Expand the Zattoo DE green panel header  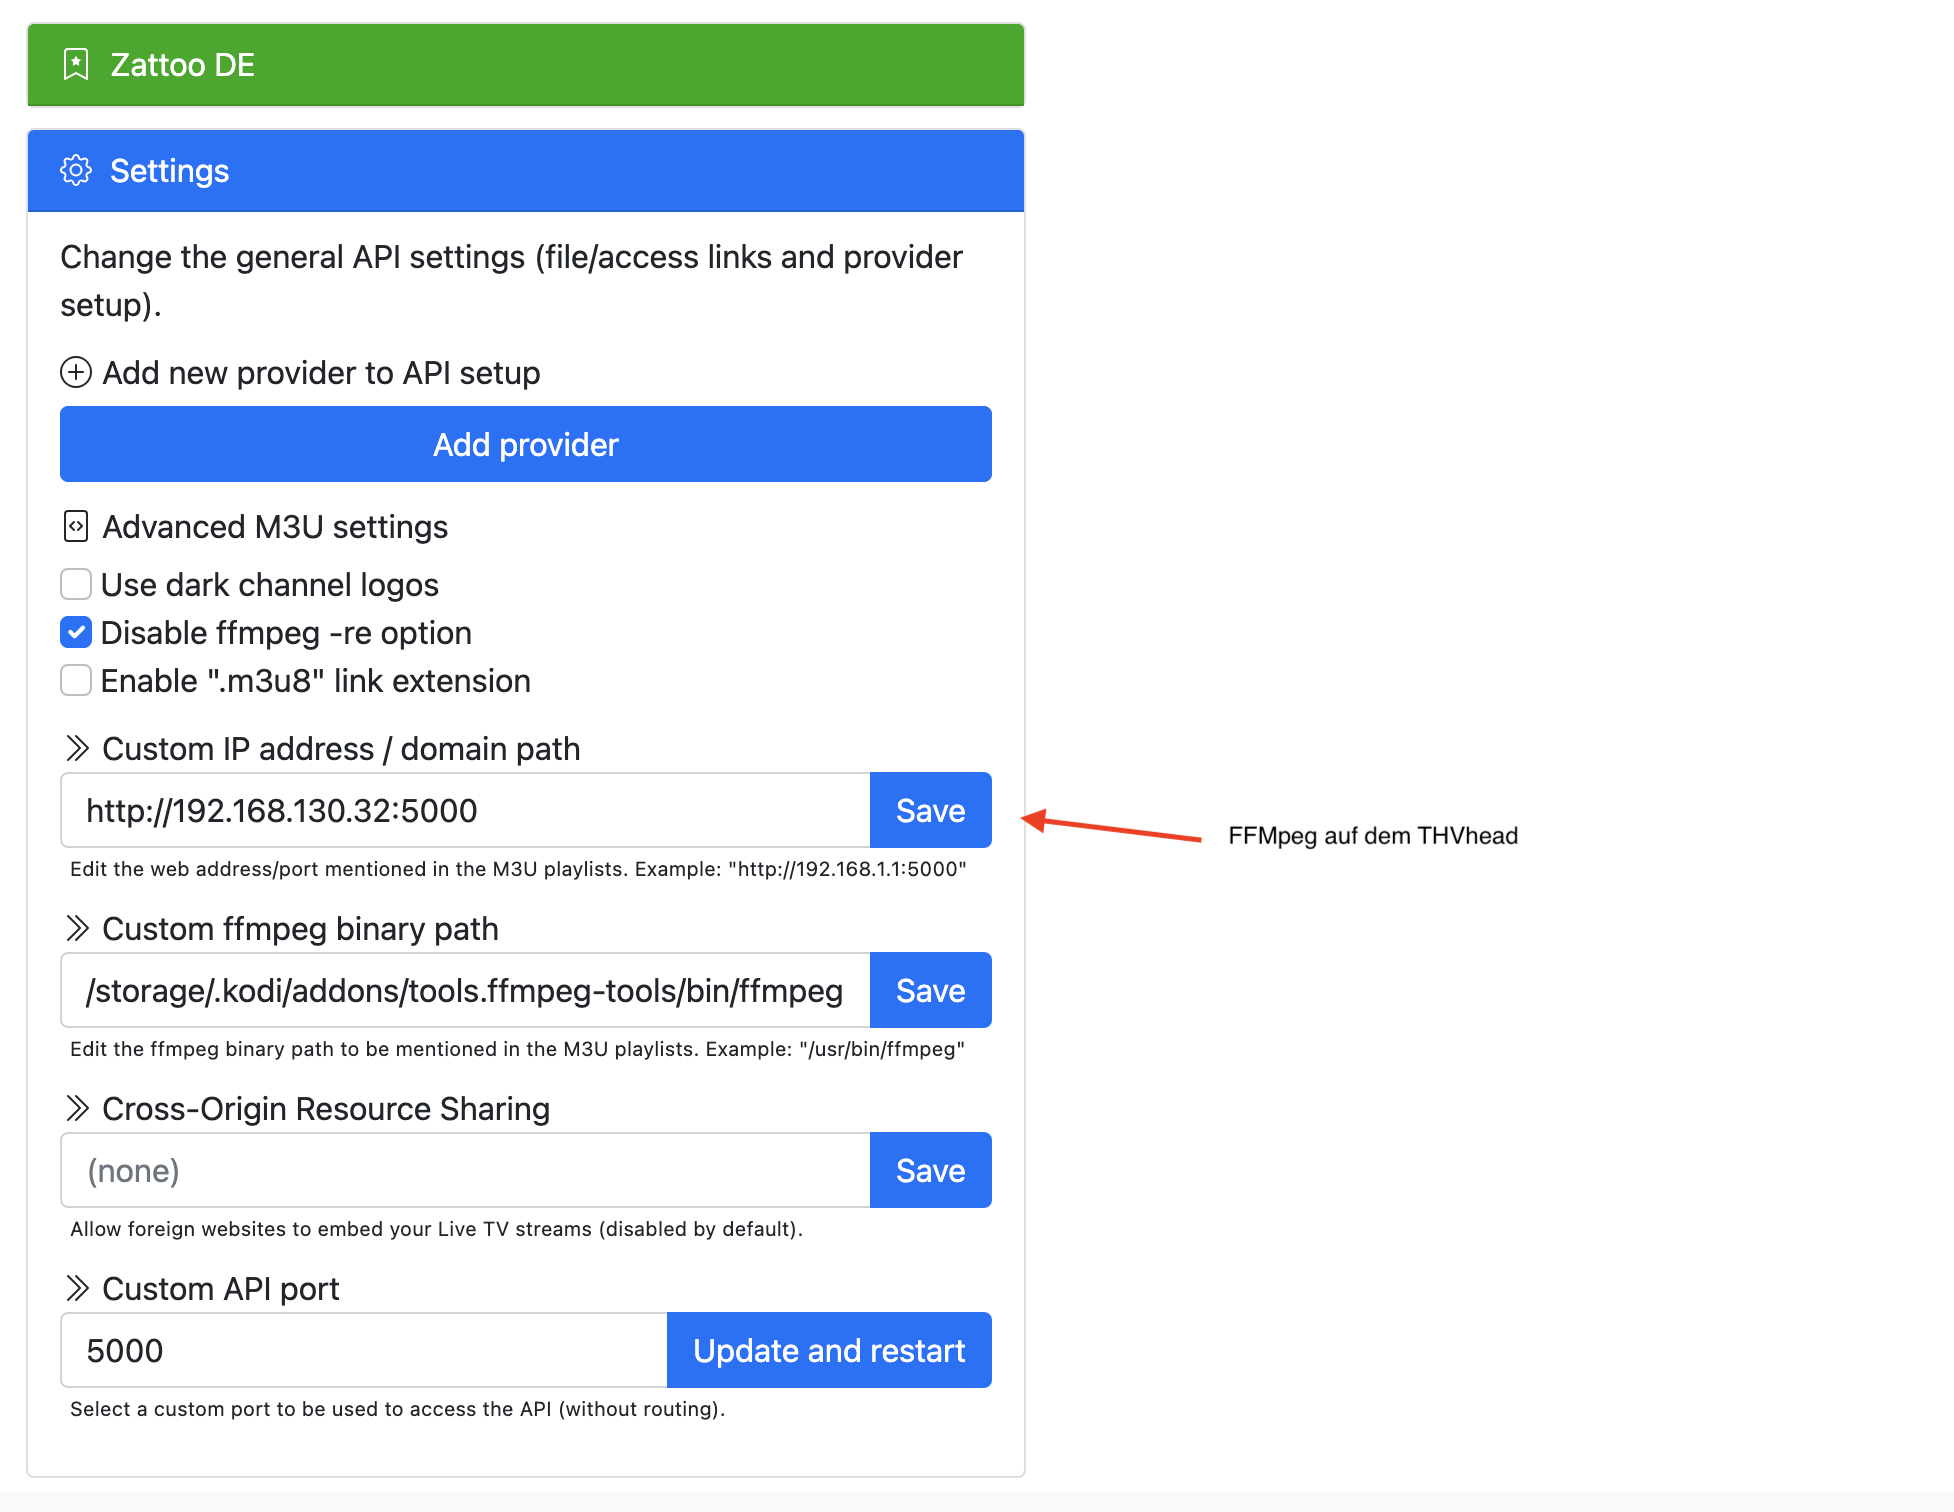pyautogui.click(x=526, y=65)
